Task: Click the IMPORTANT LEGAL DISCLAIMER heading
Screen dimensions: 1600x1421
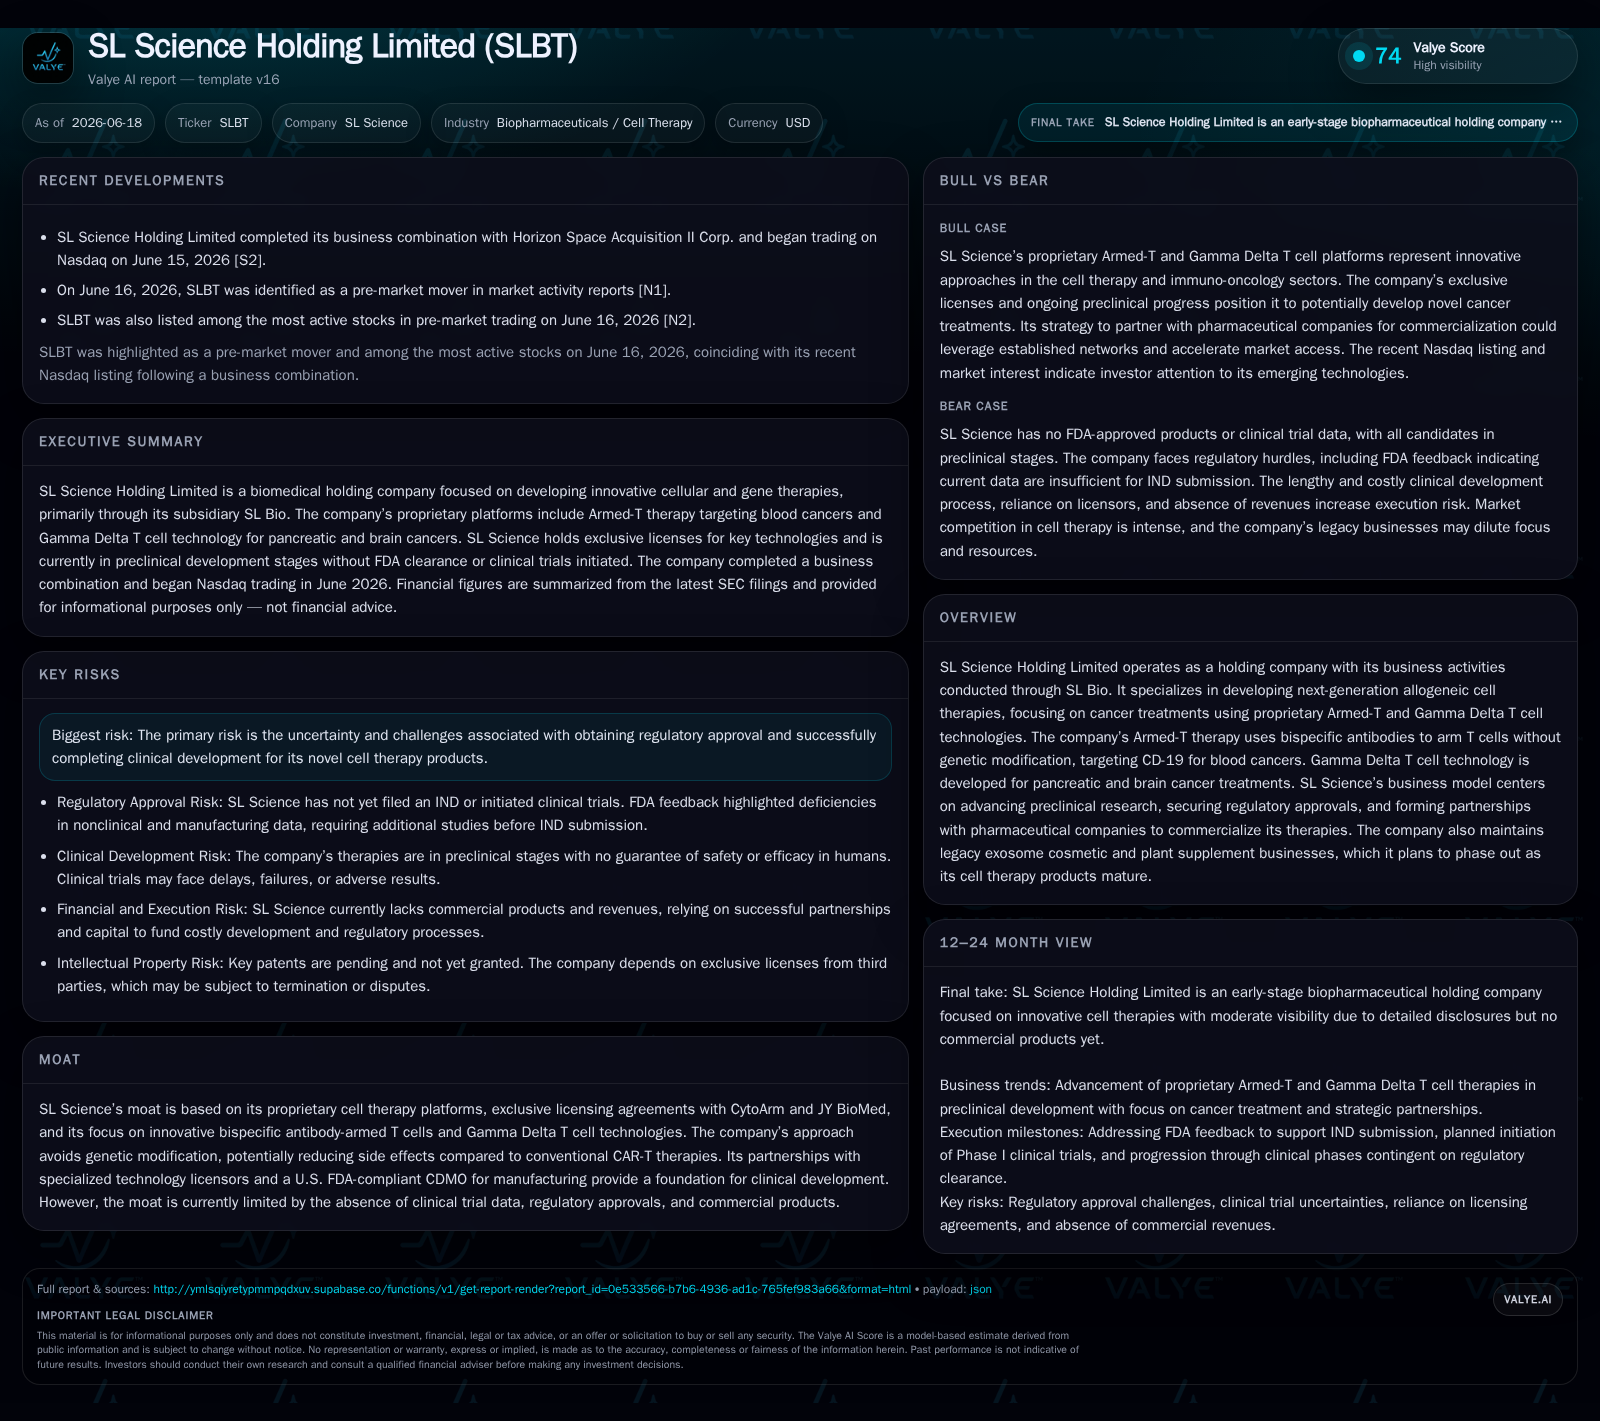Action: [125, 1316]
